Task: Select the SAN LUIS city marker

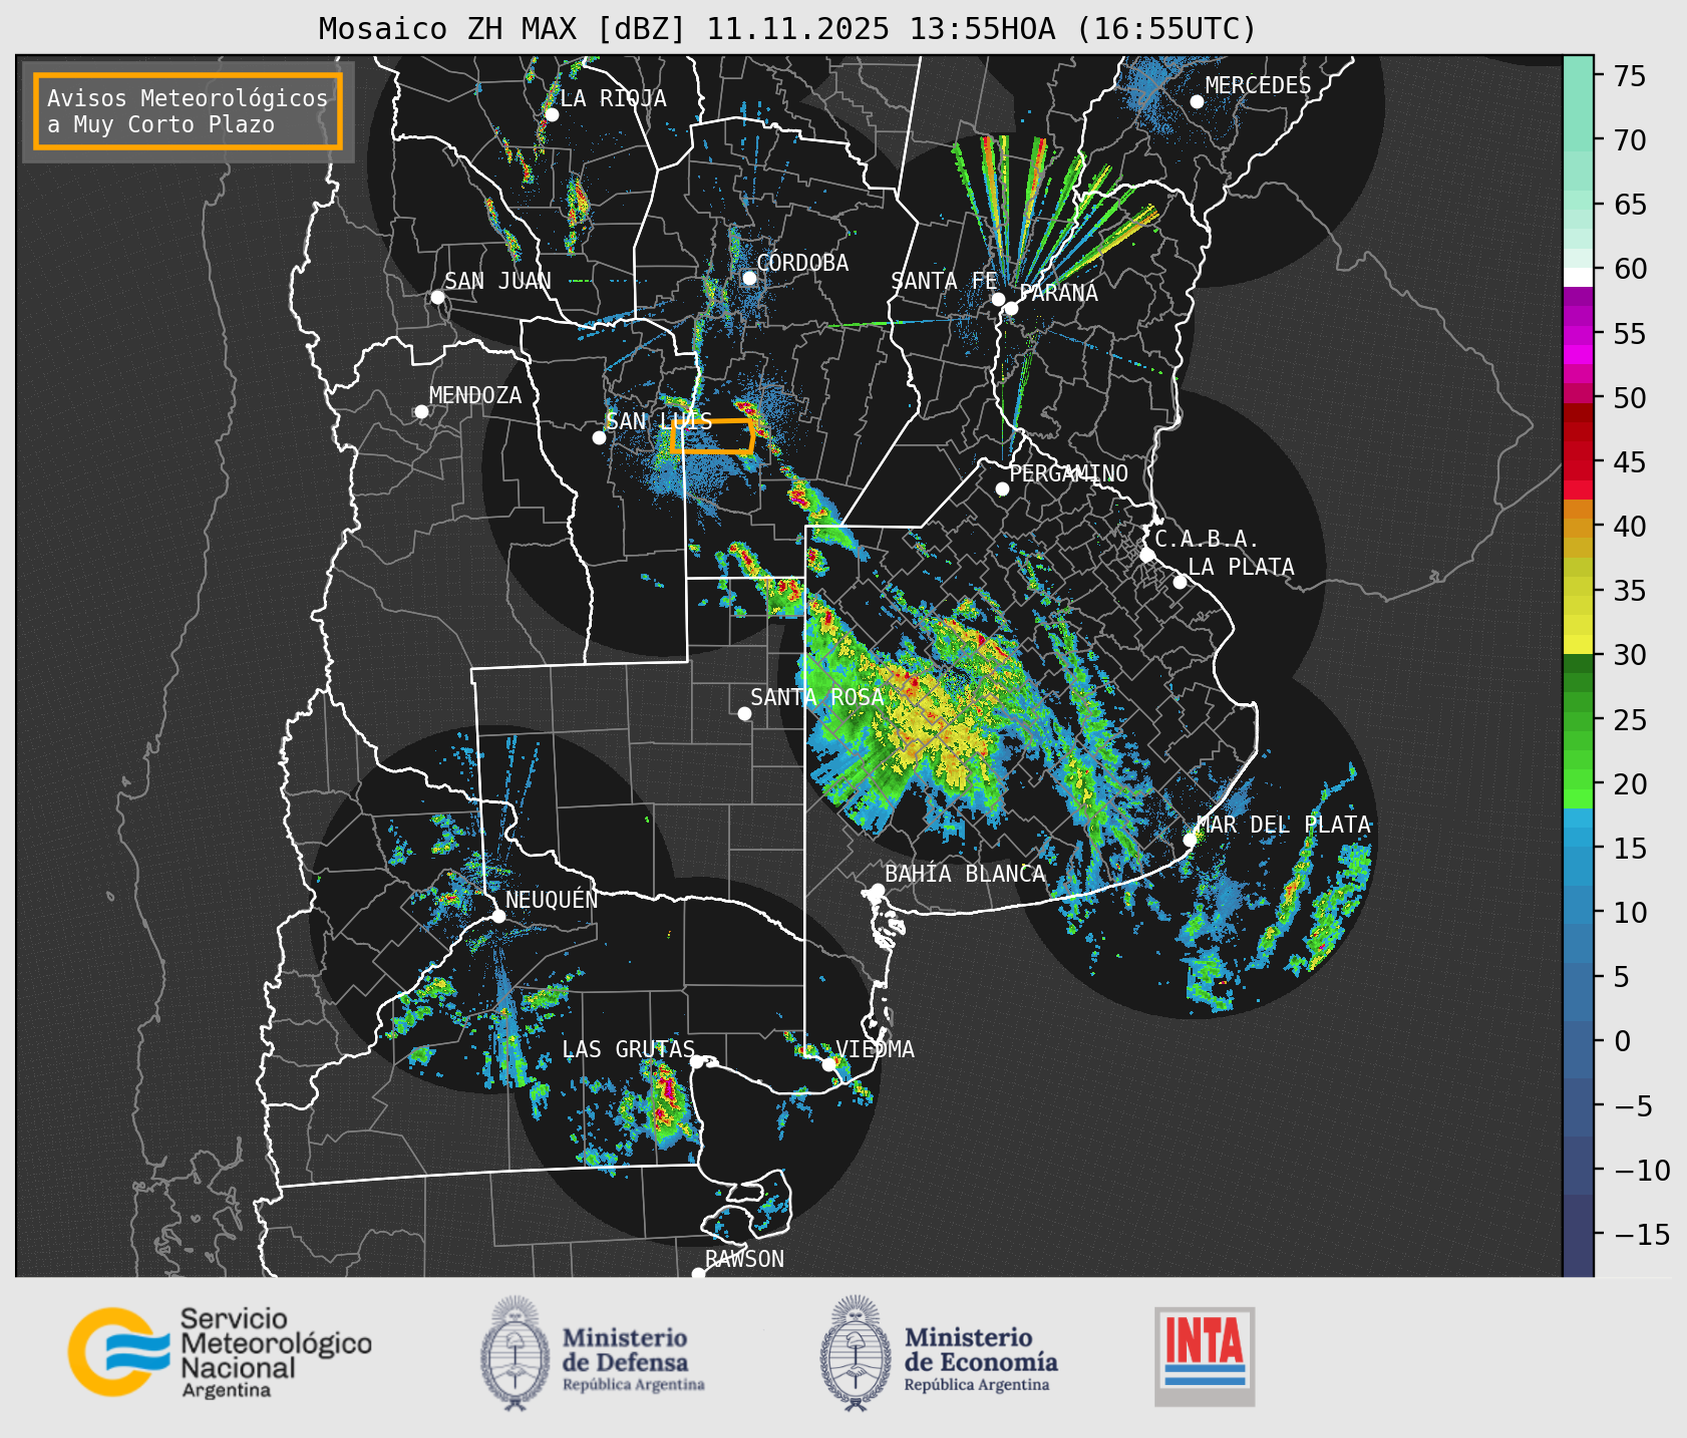Action: (x=599, y=438)
